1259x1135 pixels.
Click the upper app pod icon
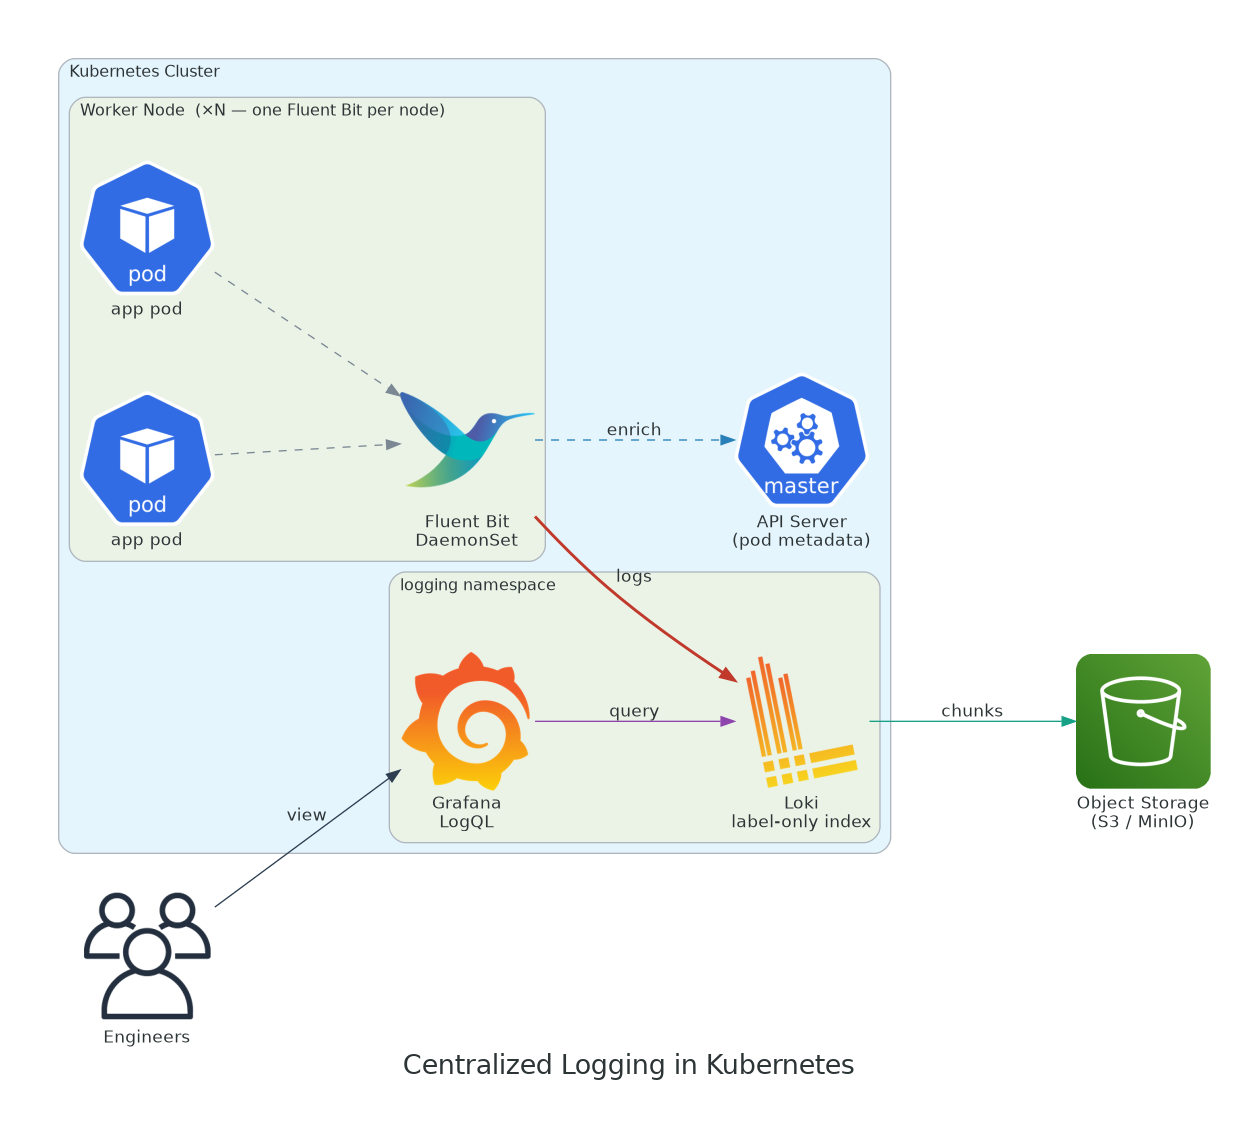147,228
